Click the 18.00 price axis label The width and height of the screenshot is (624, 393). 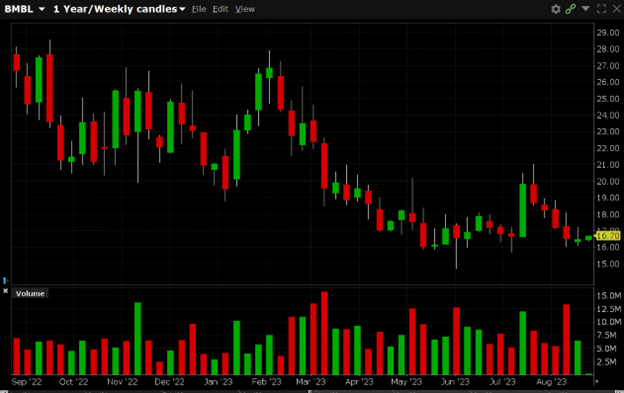(x=608, y=214)
